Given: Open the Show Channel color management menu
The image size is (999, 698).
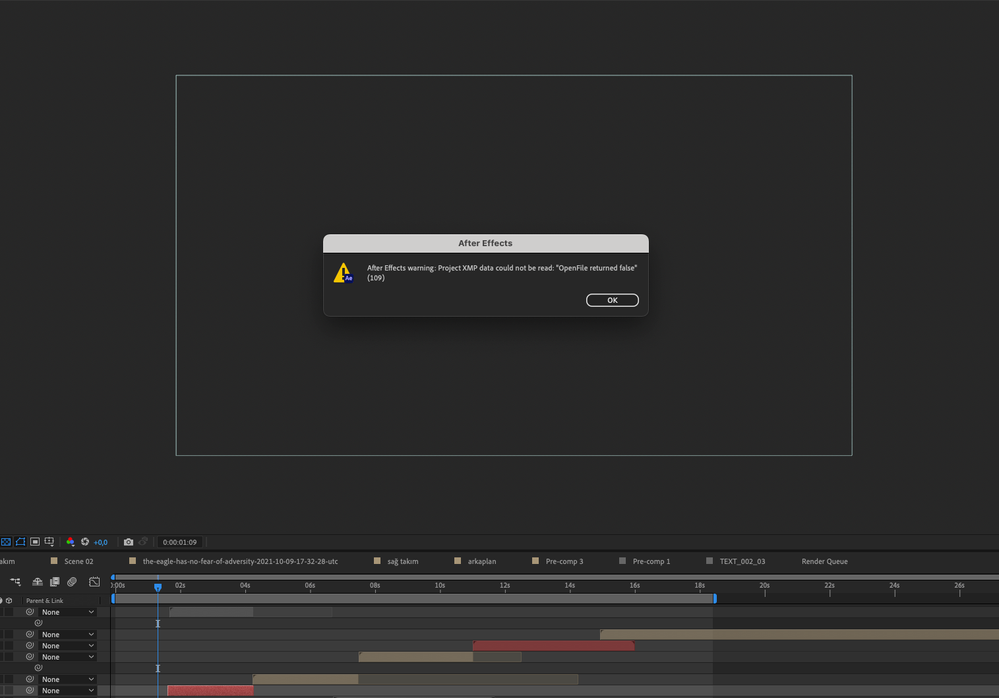Looking at the screenshot, I should 70,542.
